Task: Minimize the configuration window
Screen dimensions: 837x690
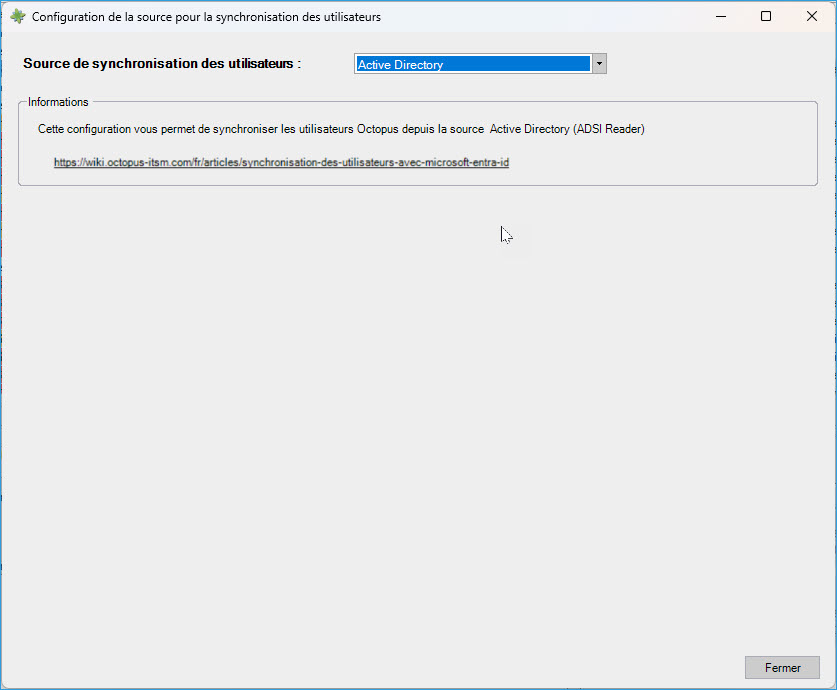Action: click(720, 17)
